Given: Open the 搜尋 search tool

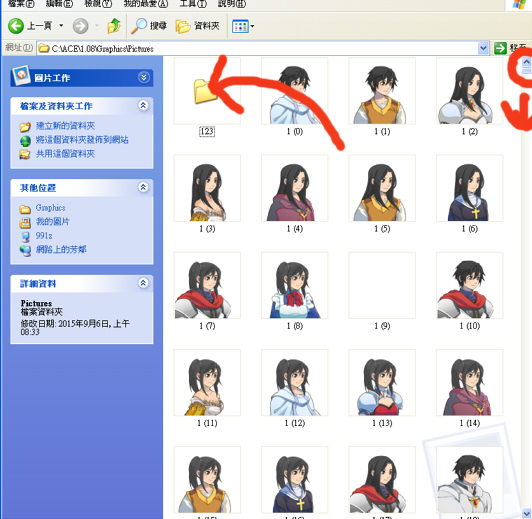Looking at the screenshot, I should tap(149, 26).
